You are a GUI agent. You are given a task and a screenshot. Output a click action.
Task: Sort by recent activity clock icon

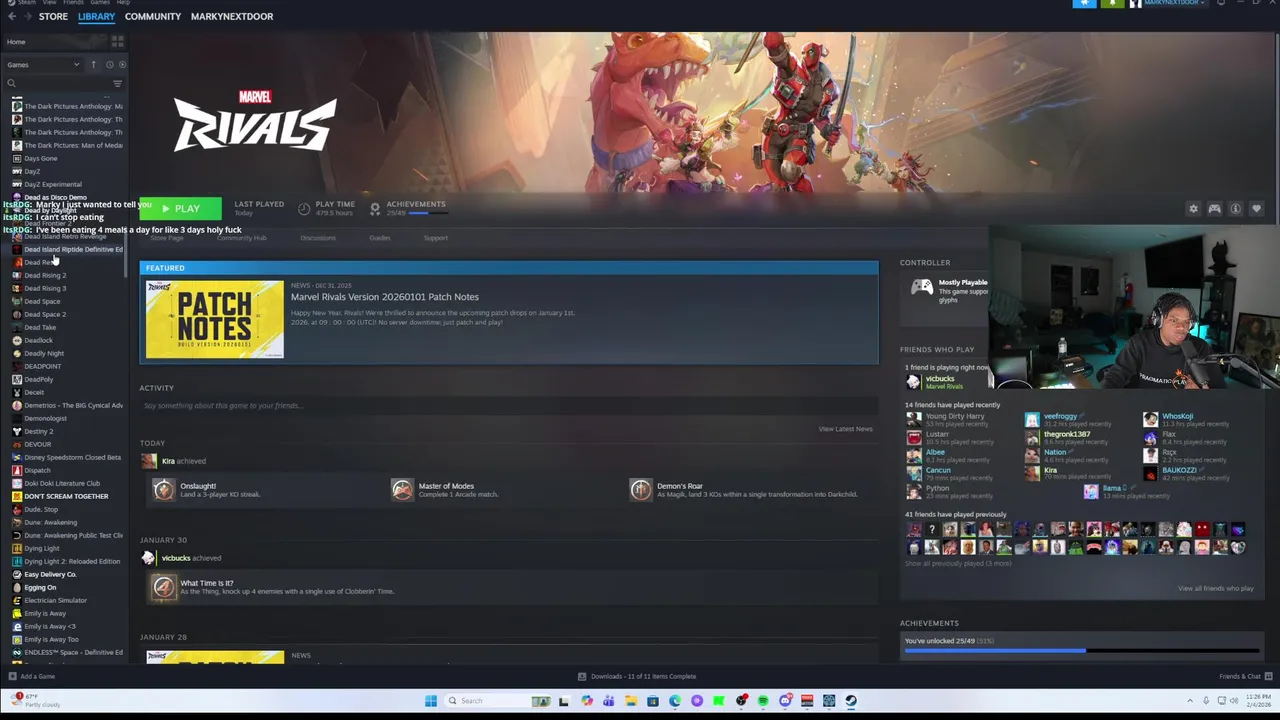pos(109,65)
